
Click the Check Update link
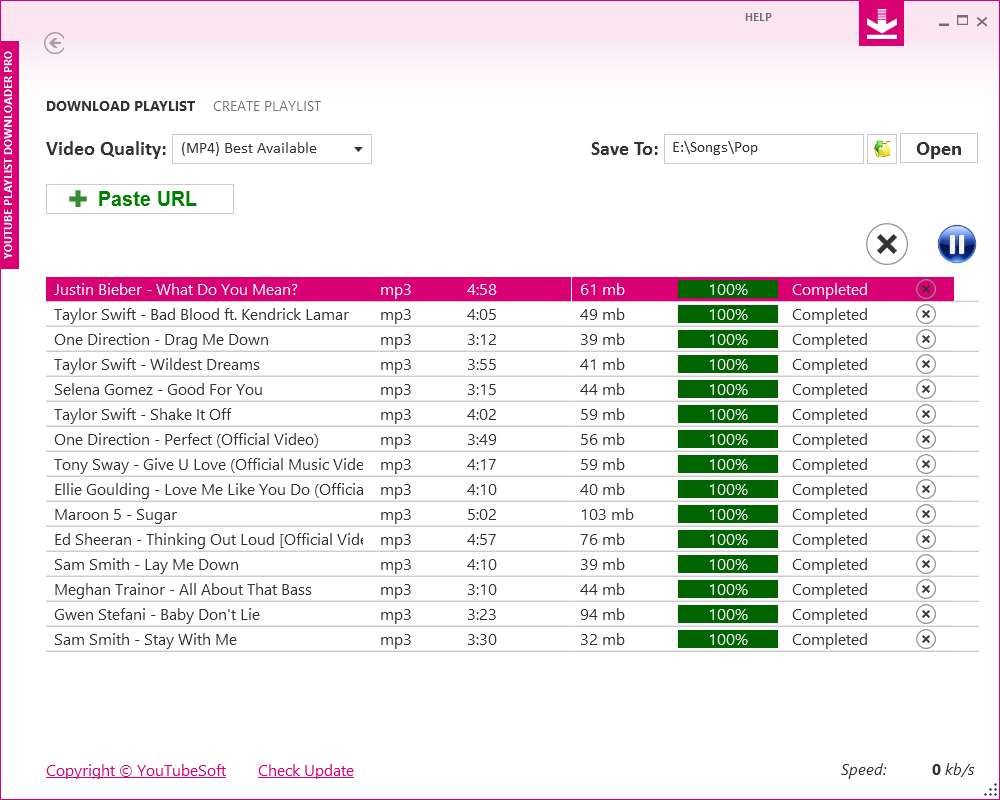click(306, 771)
